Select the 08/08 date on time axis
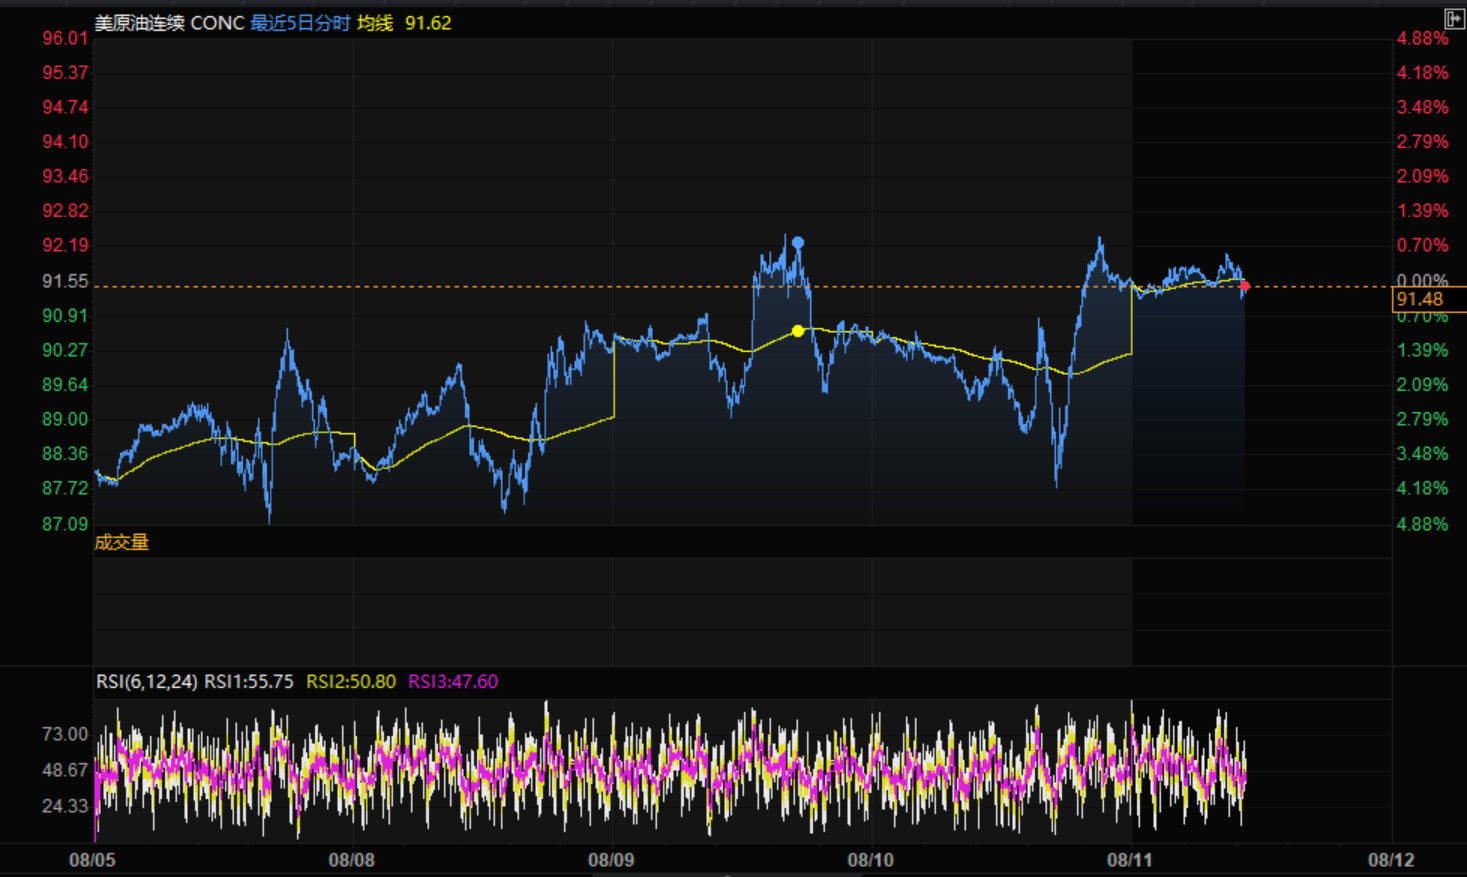The width and height of the screenshot is (1467, 877). click(351, 860)
